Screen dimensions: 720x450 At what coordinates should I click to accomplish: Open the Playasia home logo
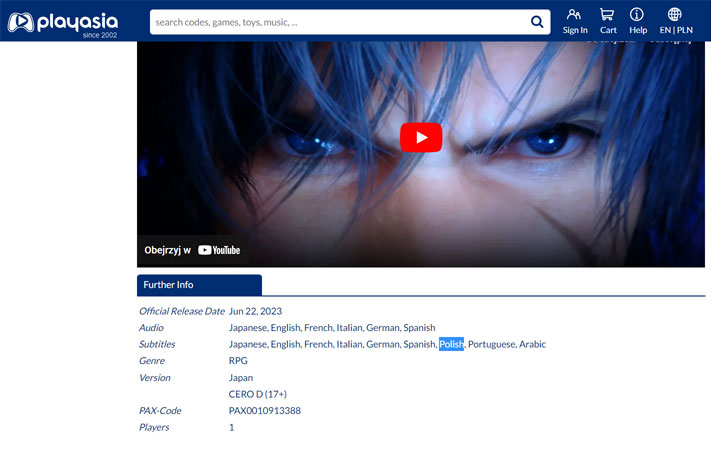click(63, 24)
